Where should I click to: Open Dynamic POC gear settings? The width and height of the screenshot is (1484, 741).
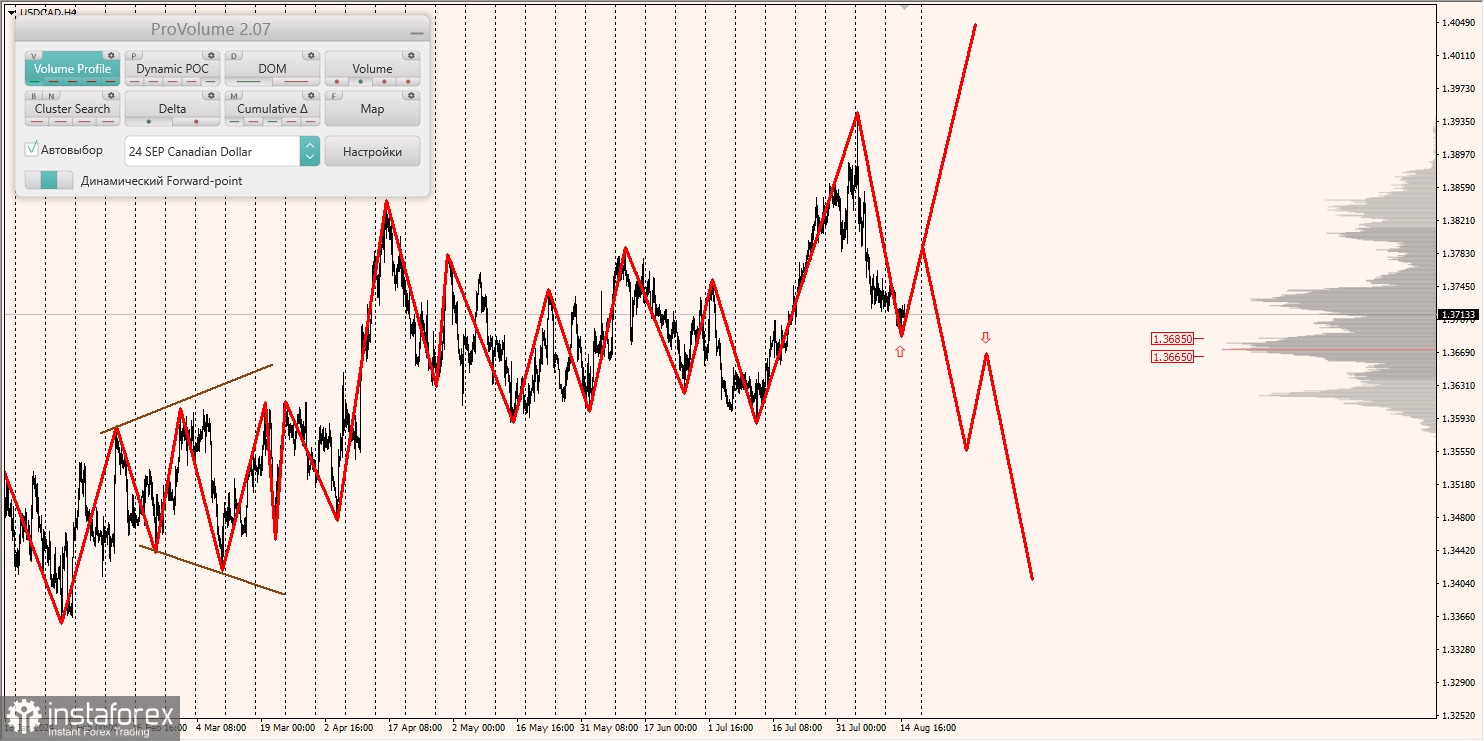pyautogui.click(x=211, y=55)
